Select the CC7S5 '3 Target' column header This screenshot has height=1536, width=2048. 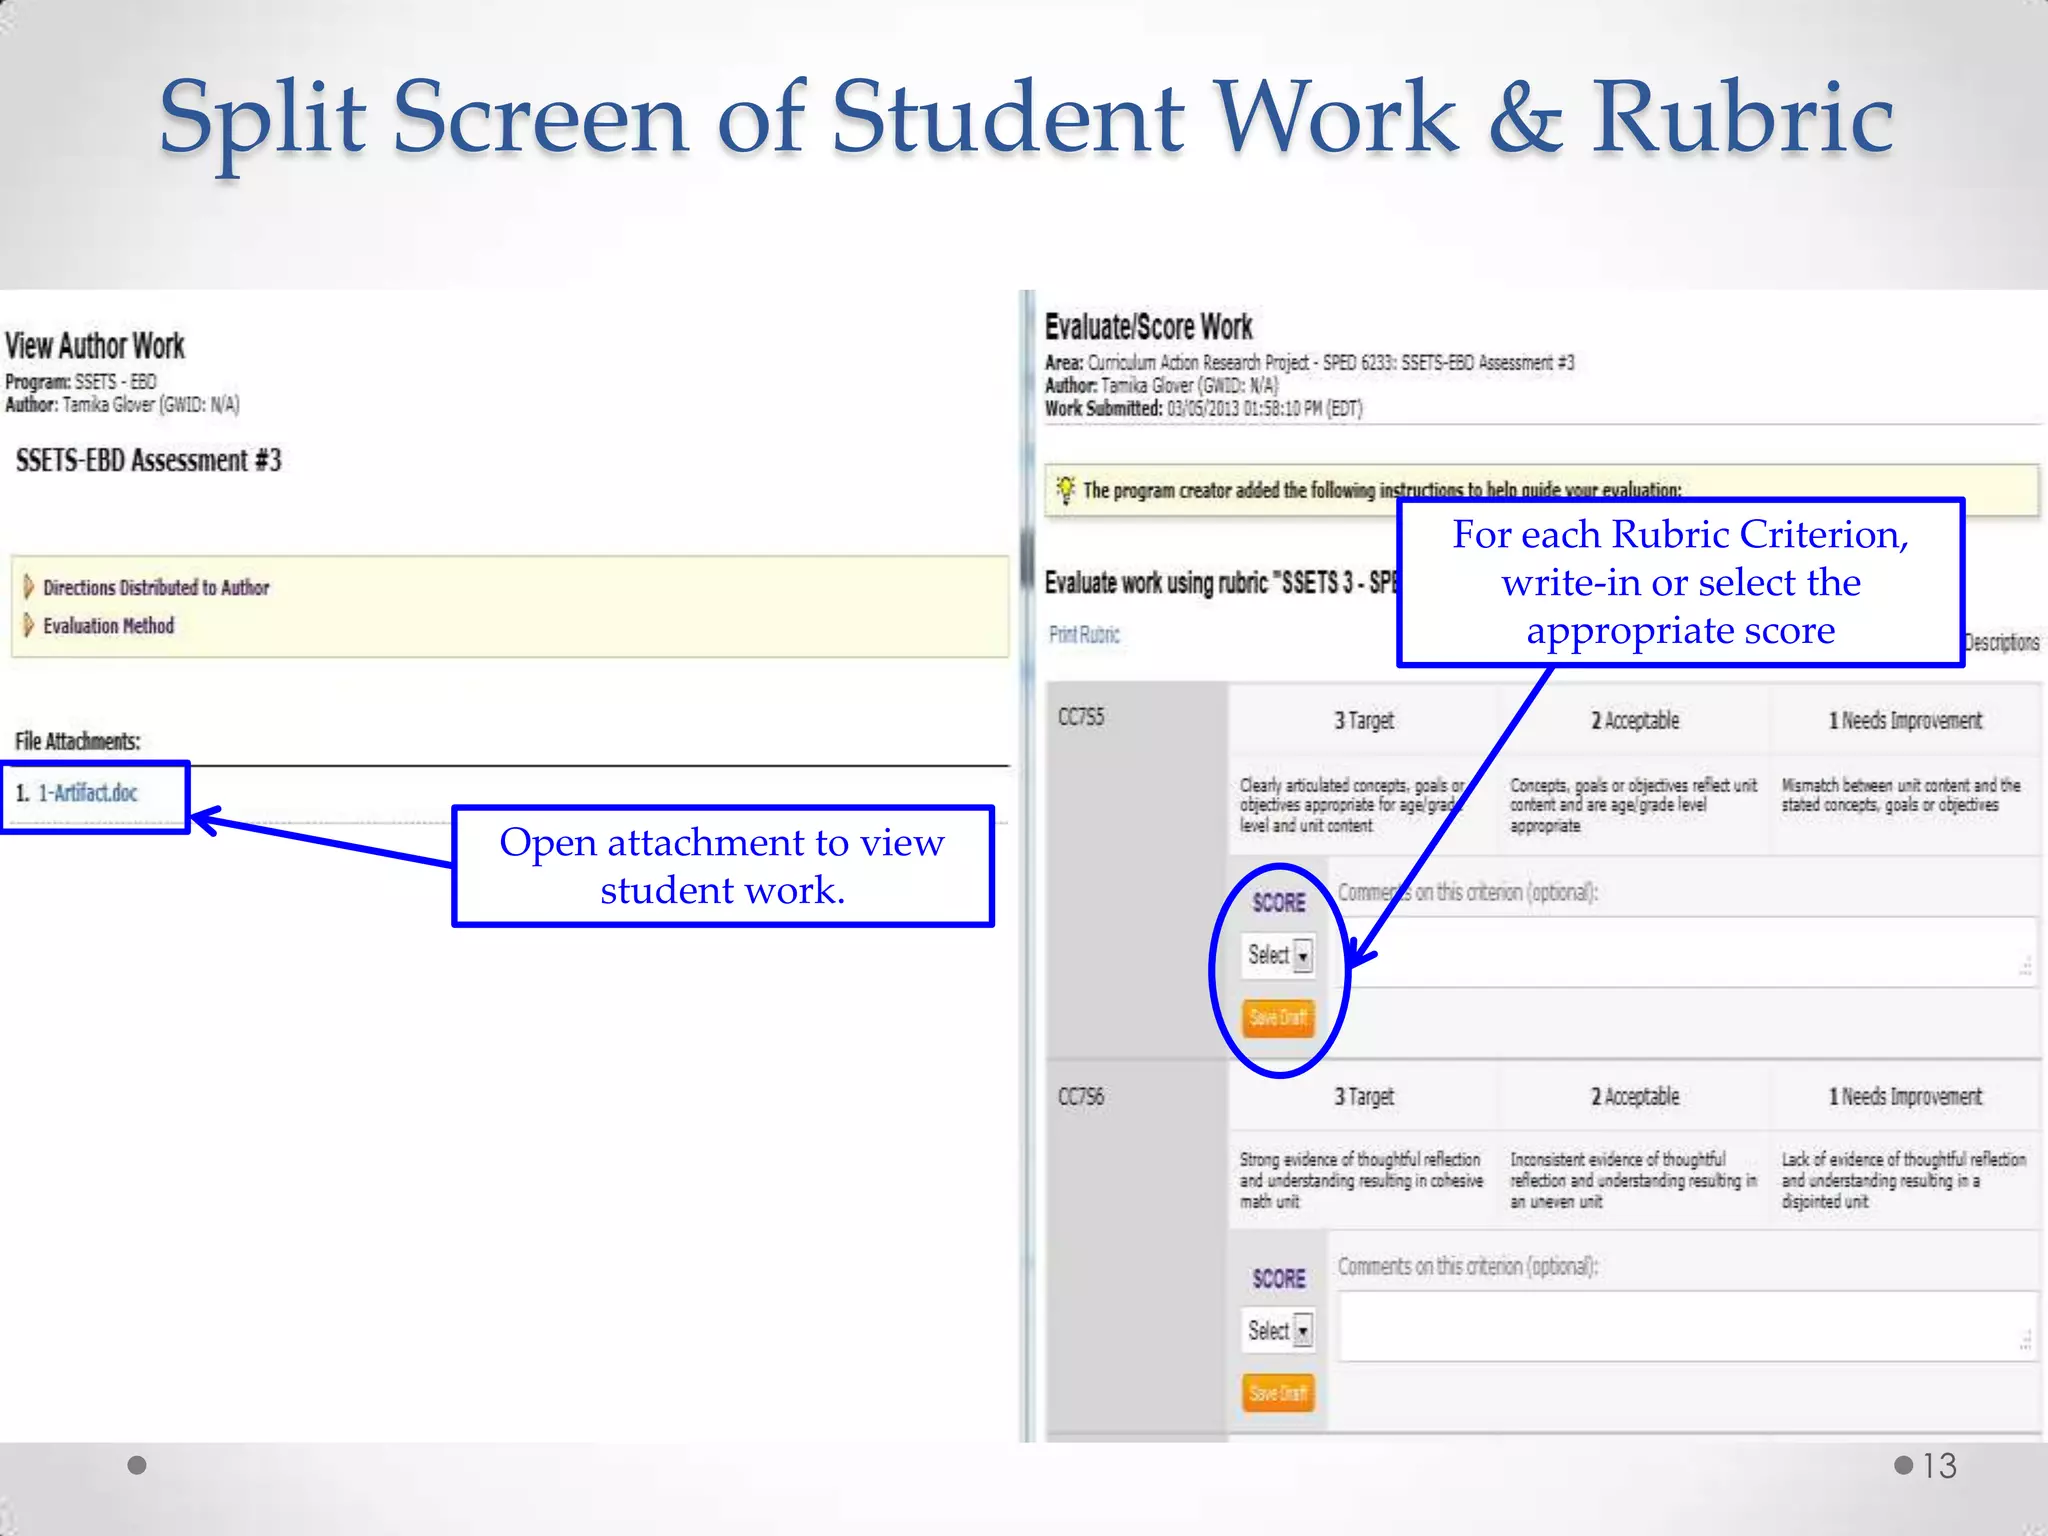pos(1363,720)
